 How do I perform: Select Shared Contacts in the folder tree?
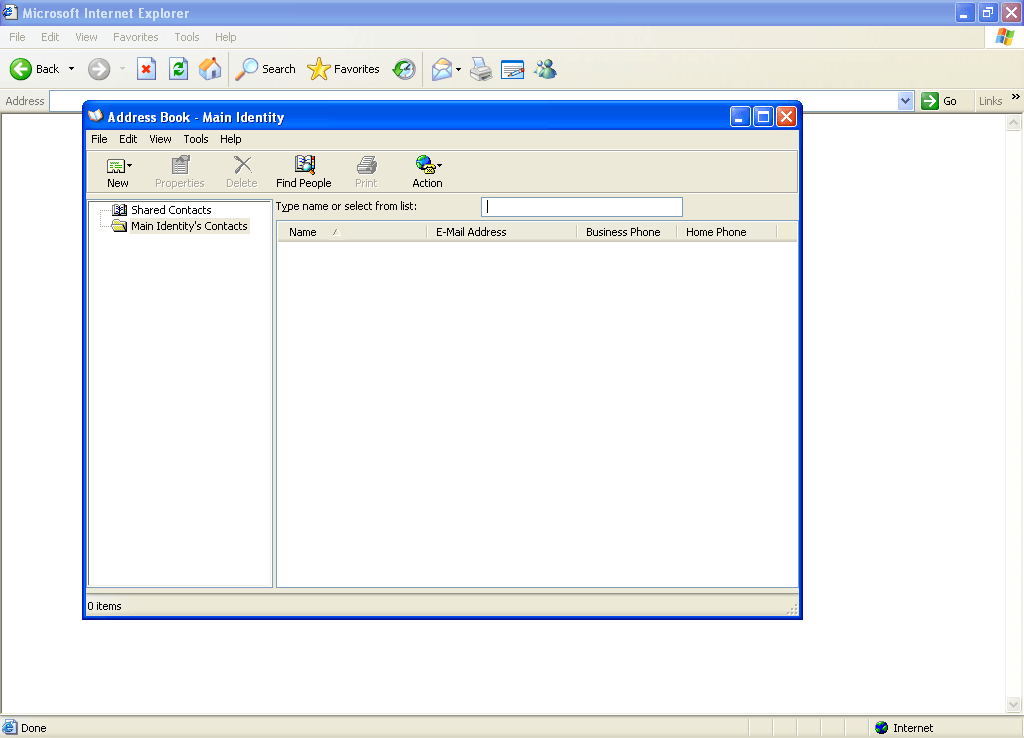click(171, 210)
